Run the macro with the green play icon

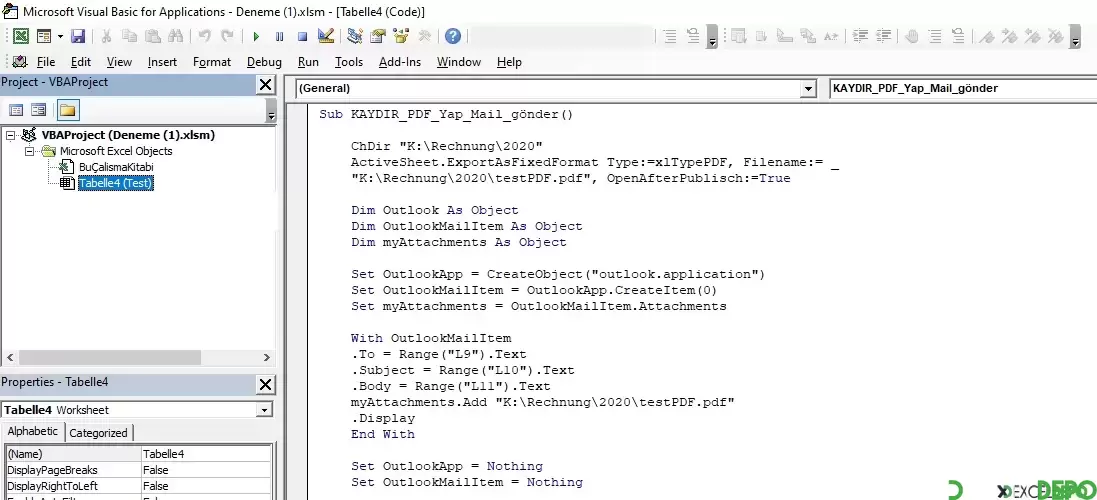click(x=256, y=36)
